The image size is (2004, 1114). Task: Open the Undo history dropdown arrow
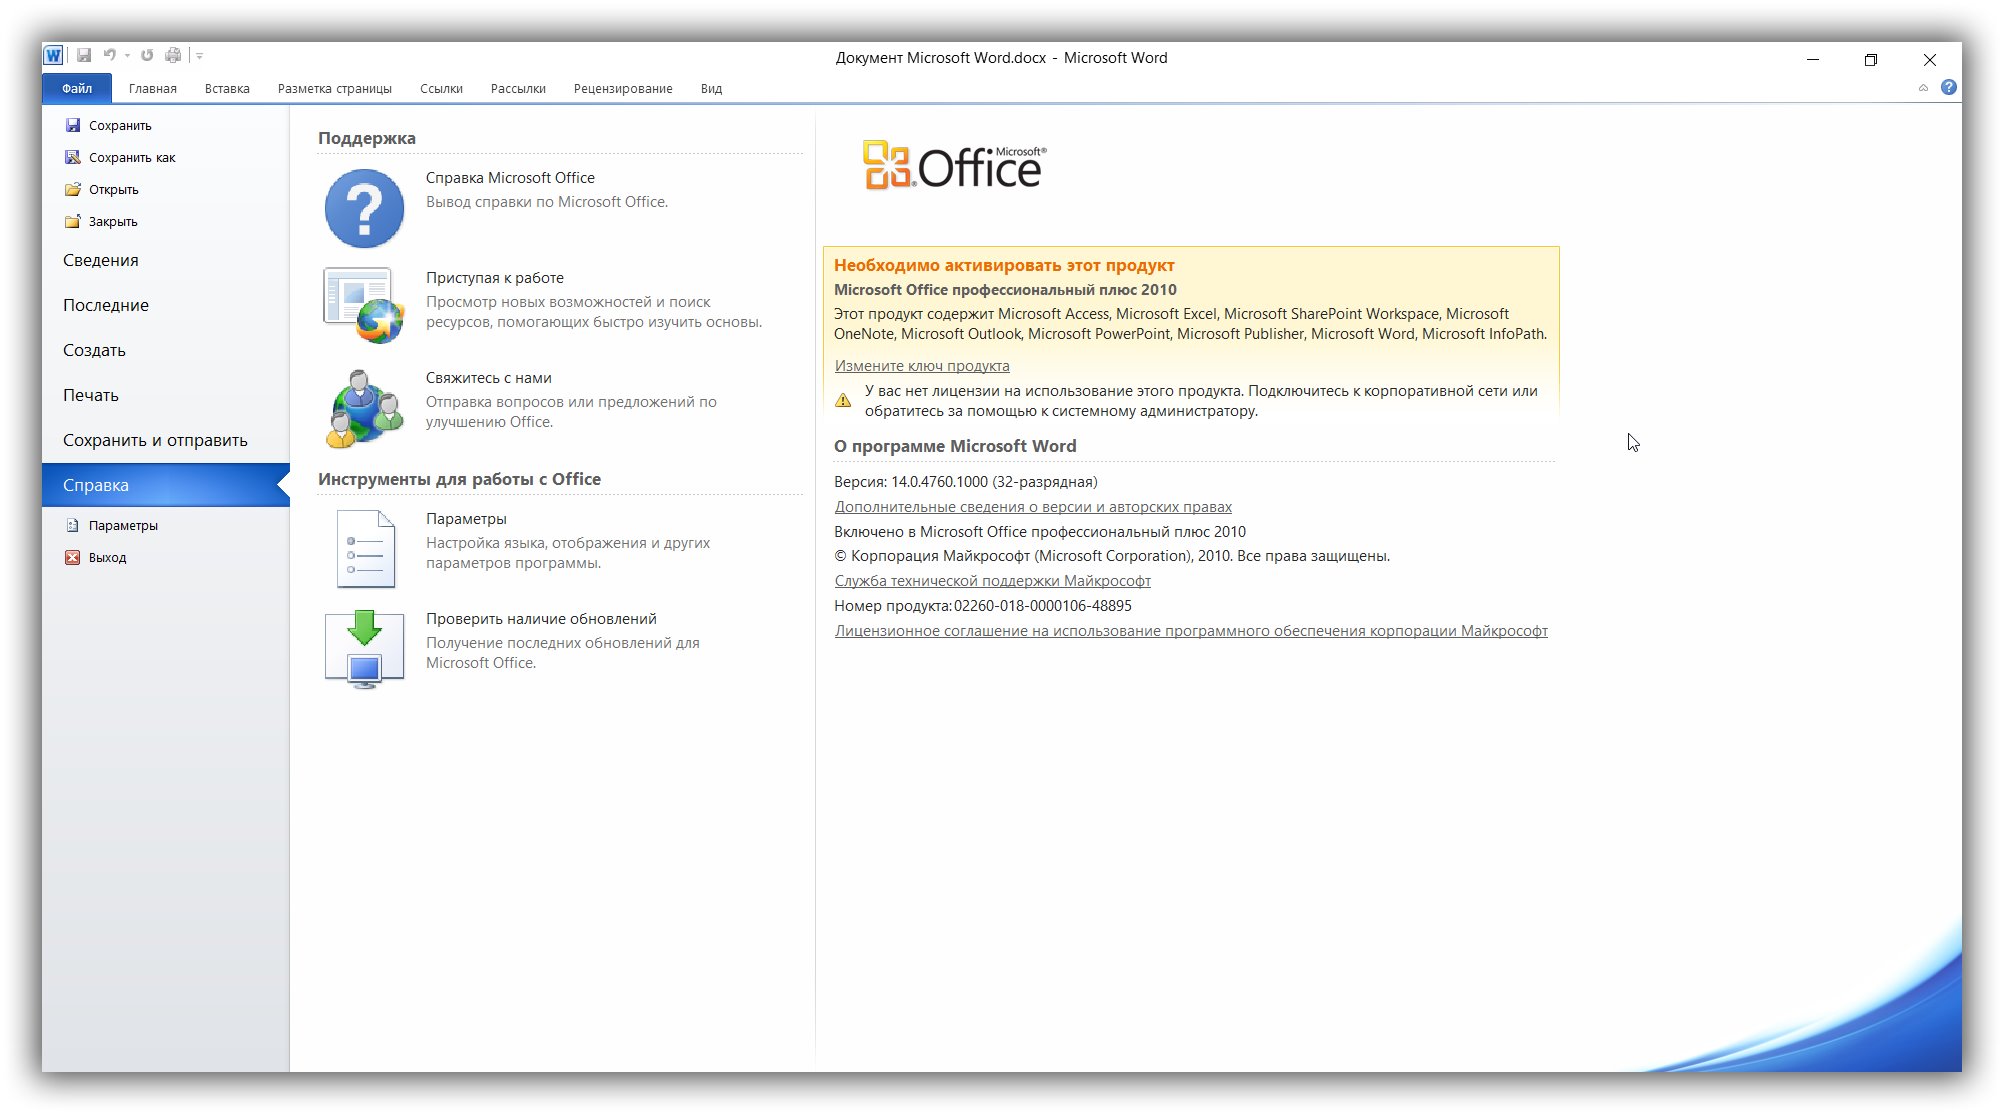pos(127,56)
